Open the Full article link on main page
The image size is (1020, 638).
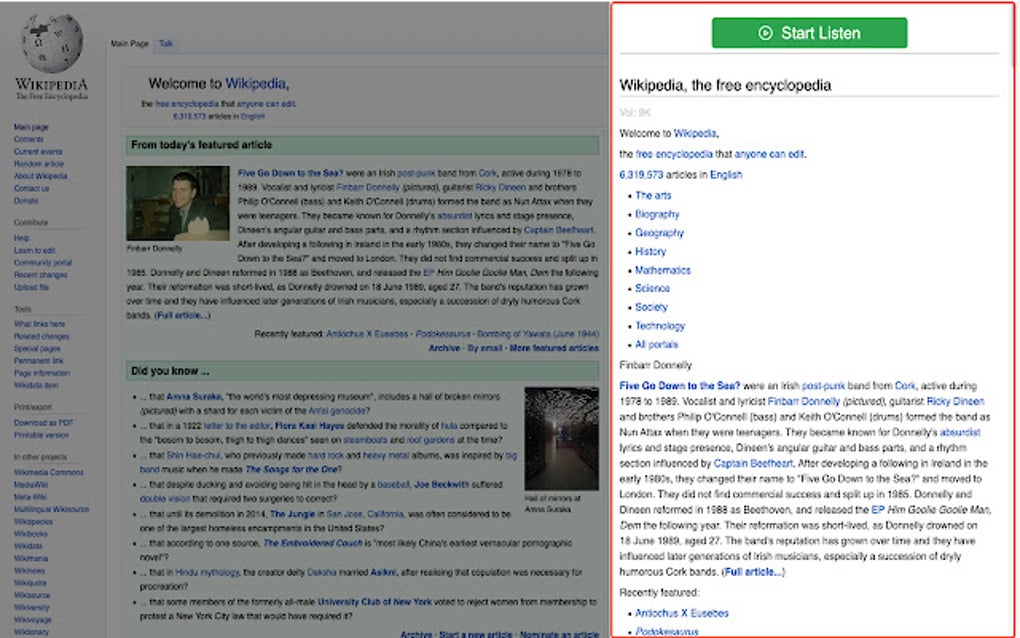coord(182,315)
